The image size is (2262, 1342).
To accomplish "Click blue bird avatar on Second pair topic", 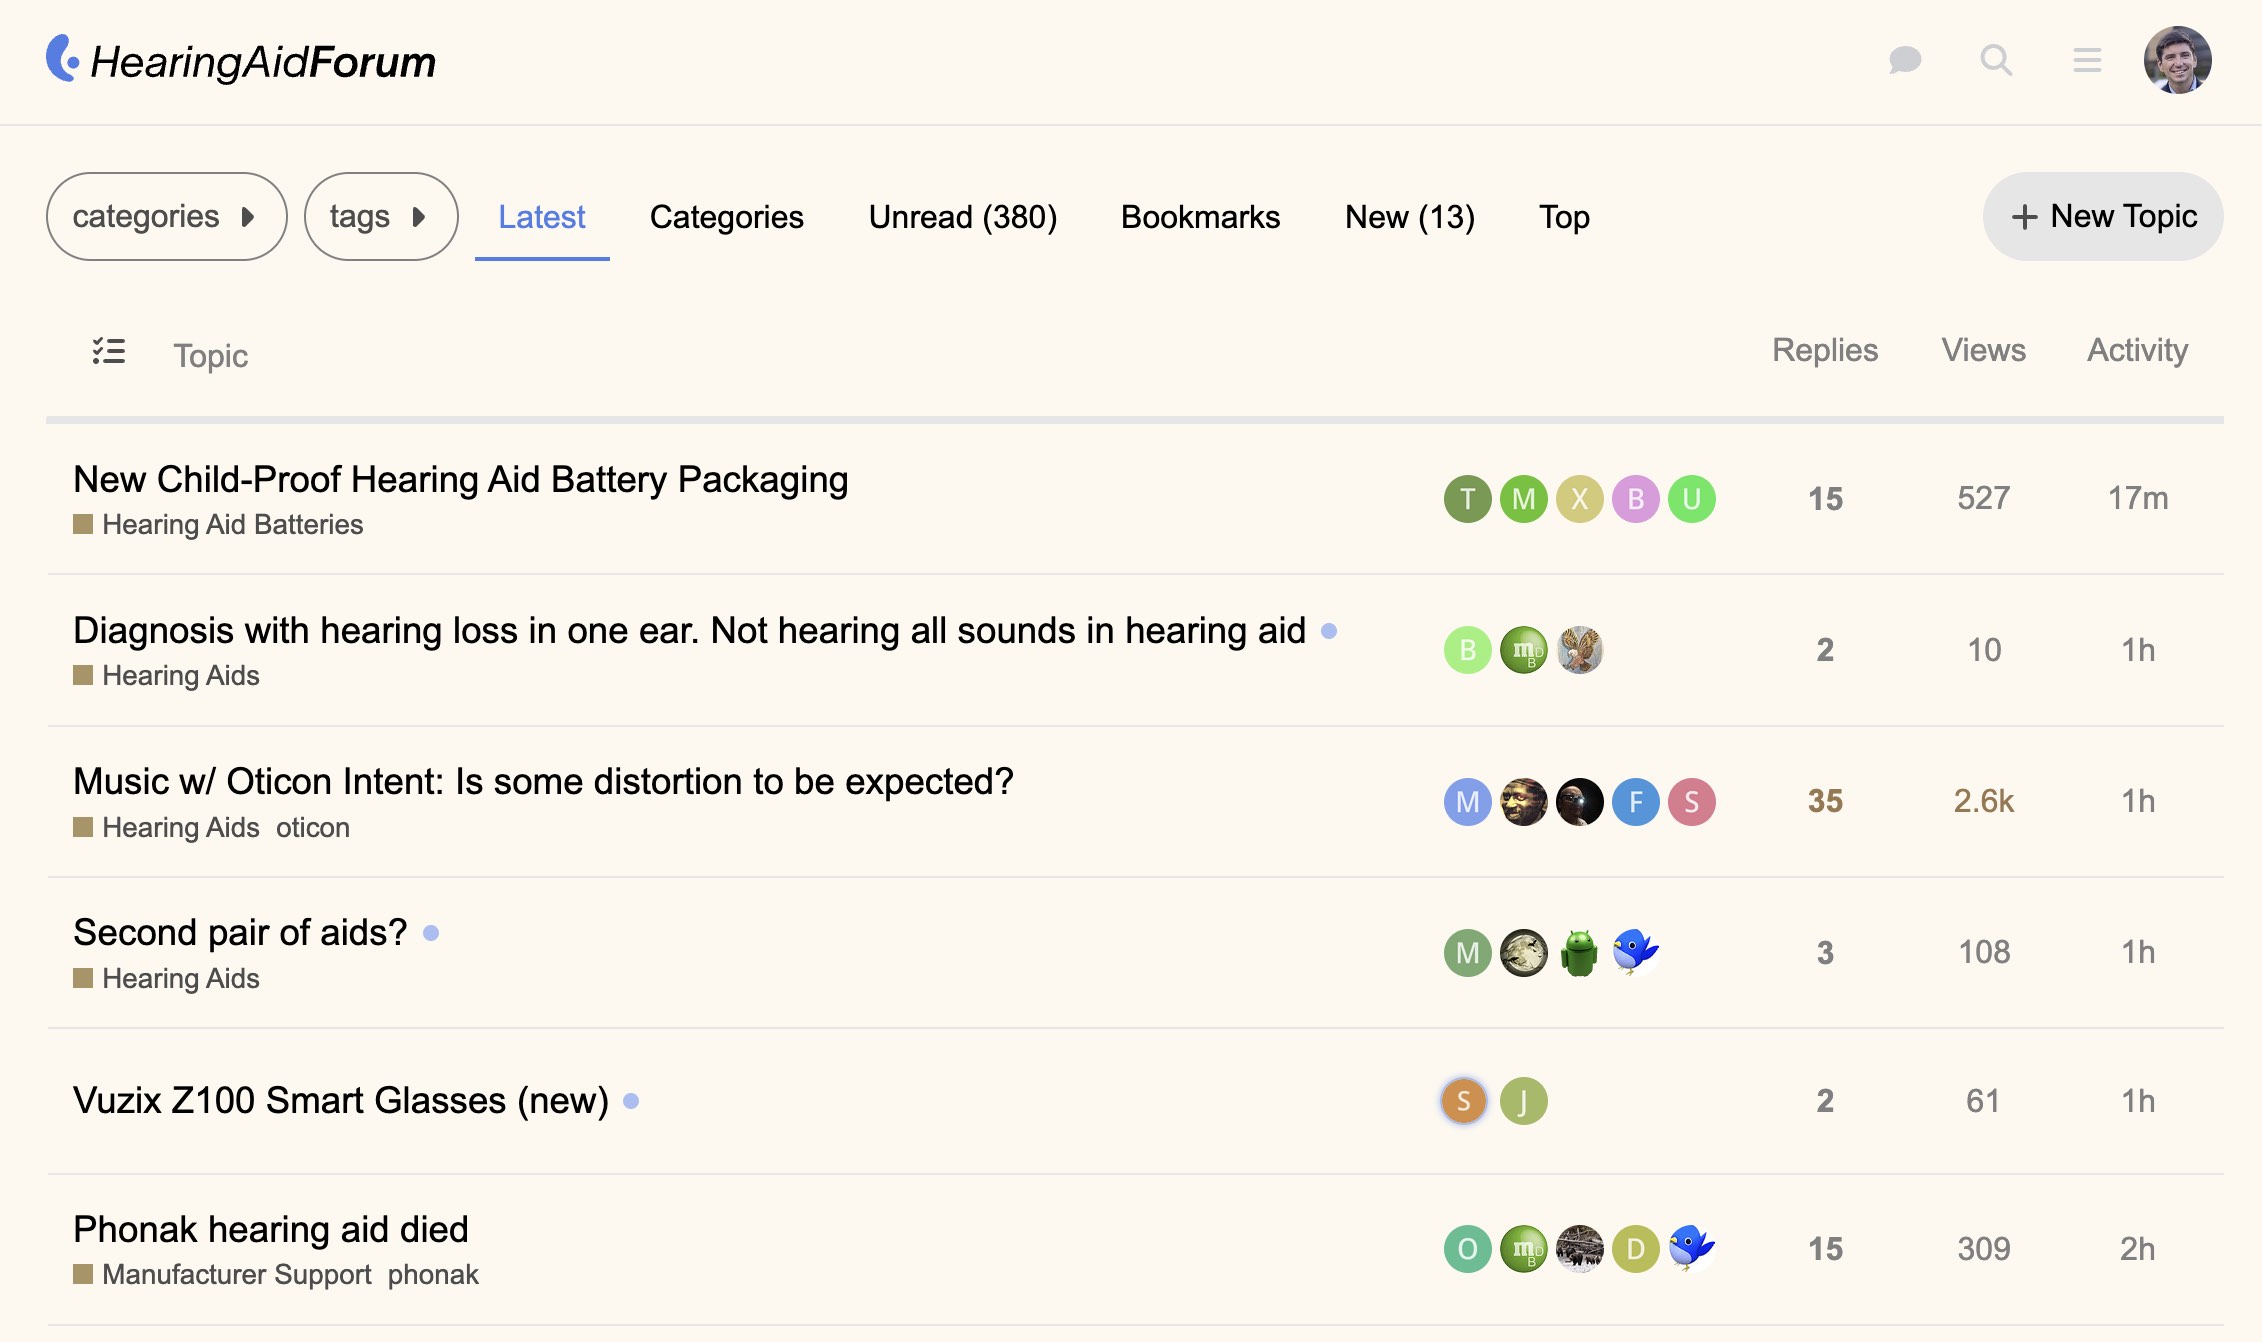I will (1635, 953).
